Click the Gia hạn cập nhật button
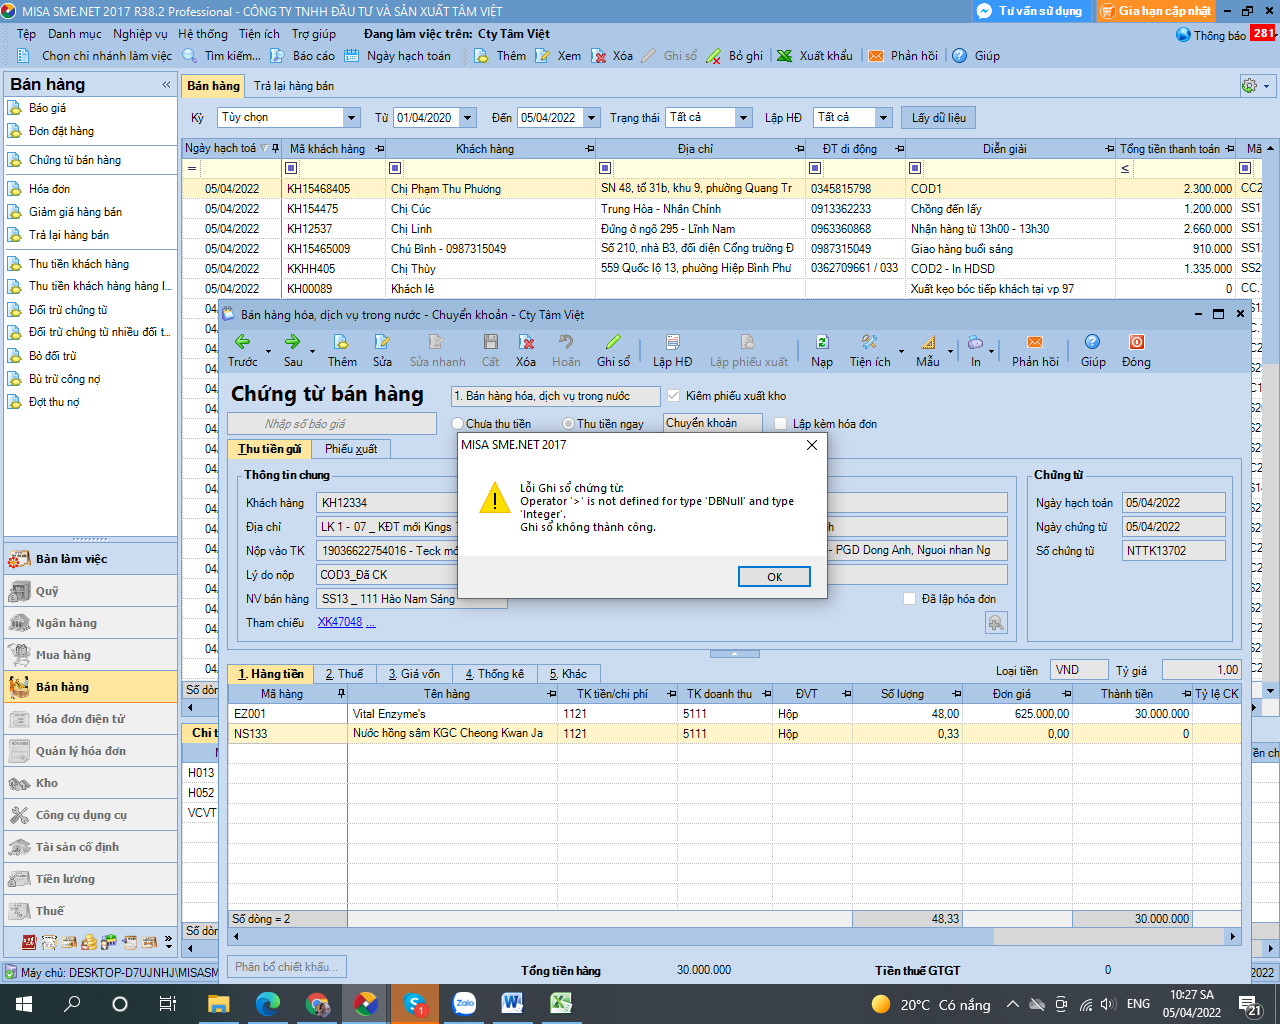Viewport: 1280px width, 1024px height. coord(1155,11)
